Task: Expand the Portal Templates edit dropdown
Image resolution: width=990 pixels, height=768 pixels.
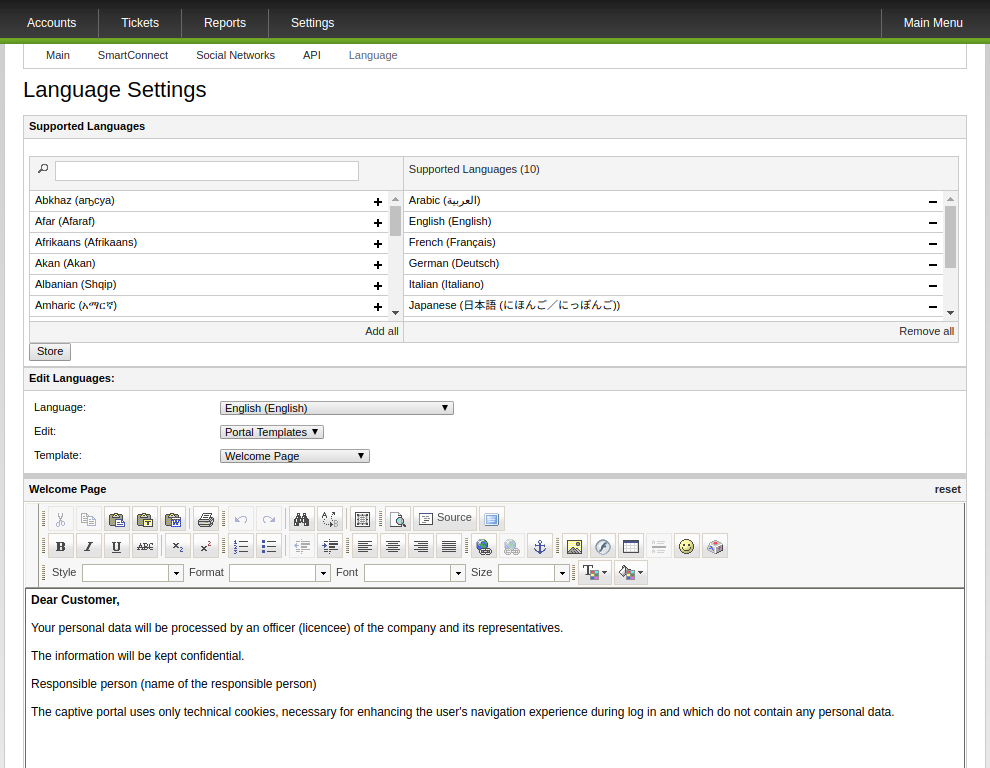Action: (x=272, y=432)
